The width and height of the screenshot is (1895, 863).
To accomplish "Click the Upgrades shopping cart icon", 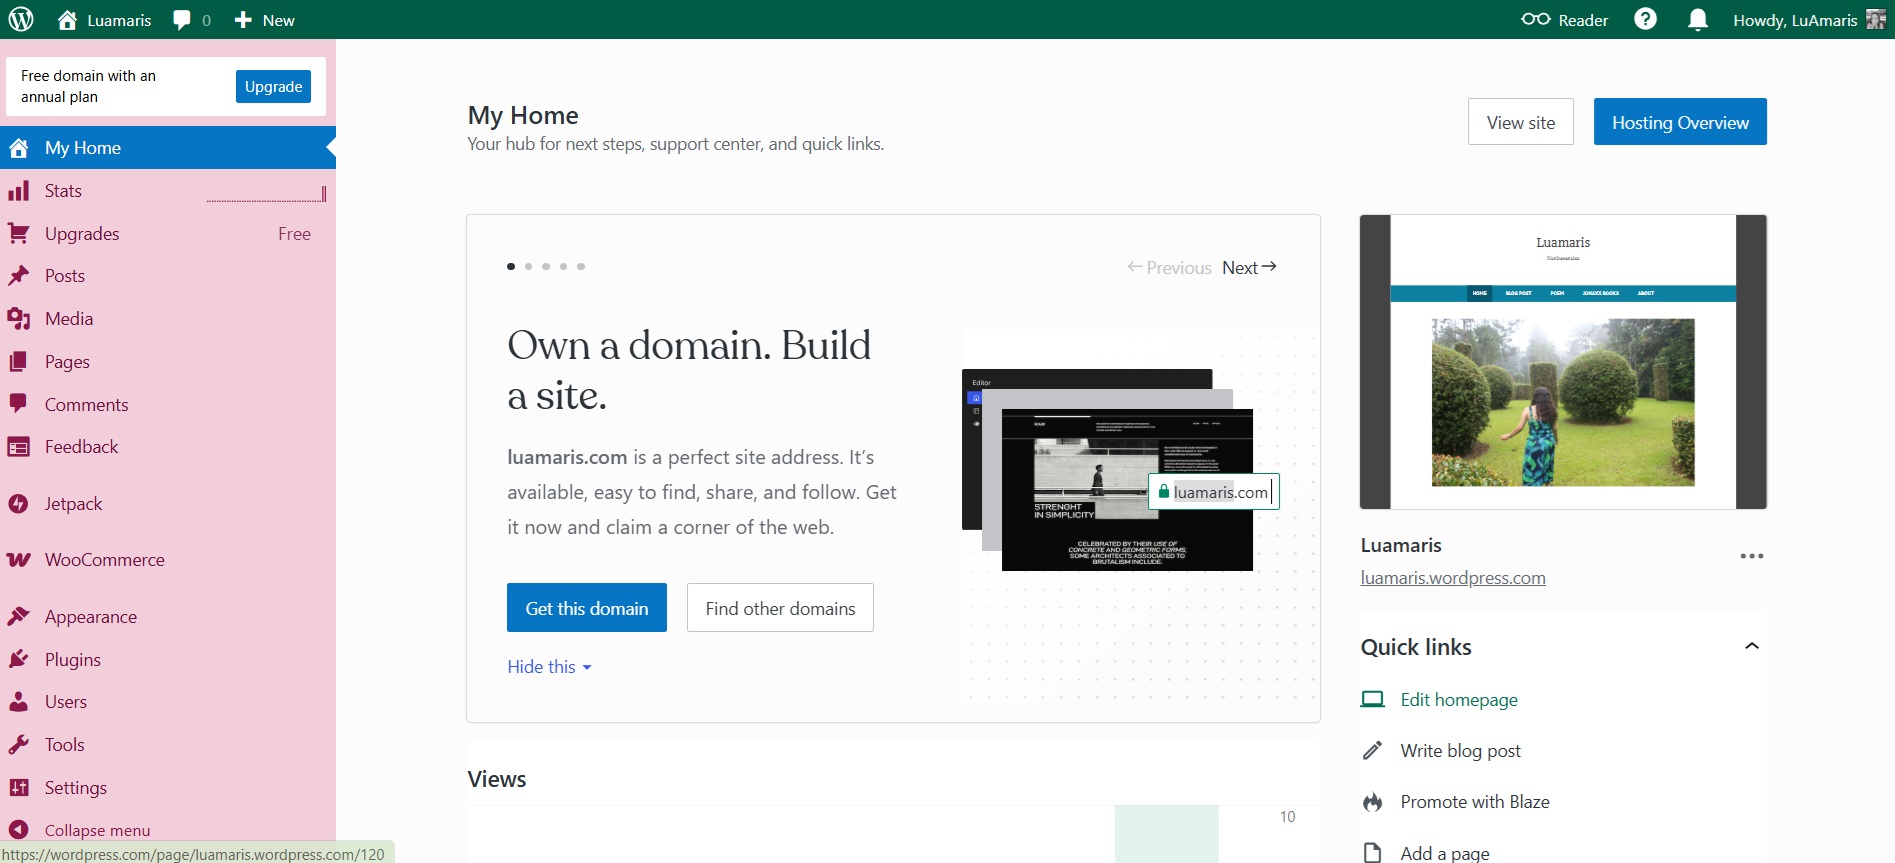I will coord(19,233).
